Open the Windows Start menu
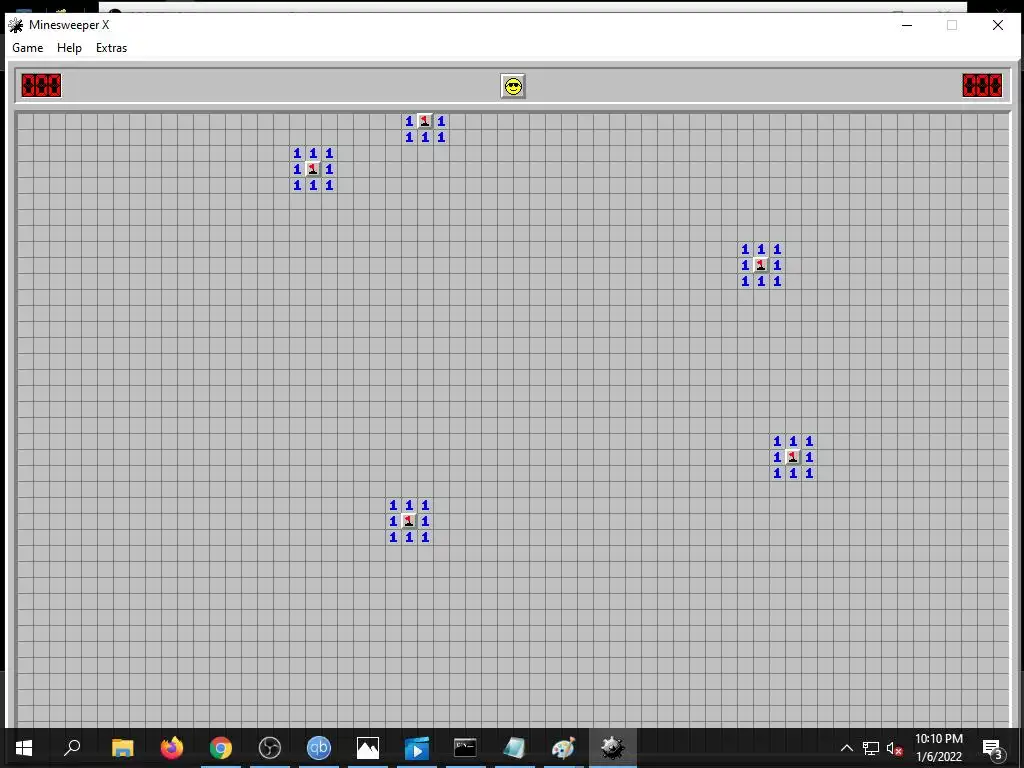The width and height of the screenshot is (1024, 768). (24, 748)
